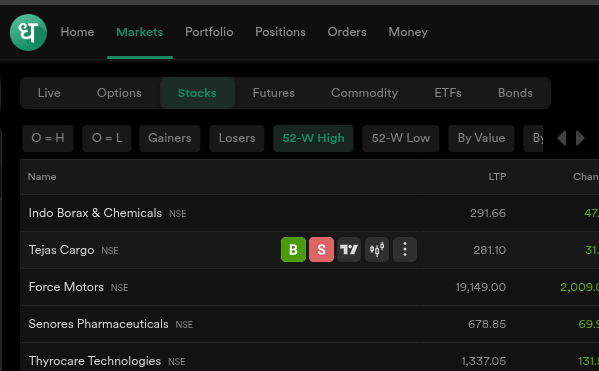Screen dimensions: 599x371
Task: Open ETFs section
Action: (x=448, y=93)
